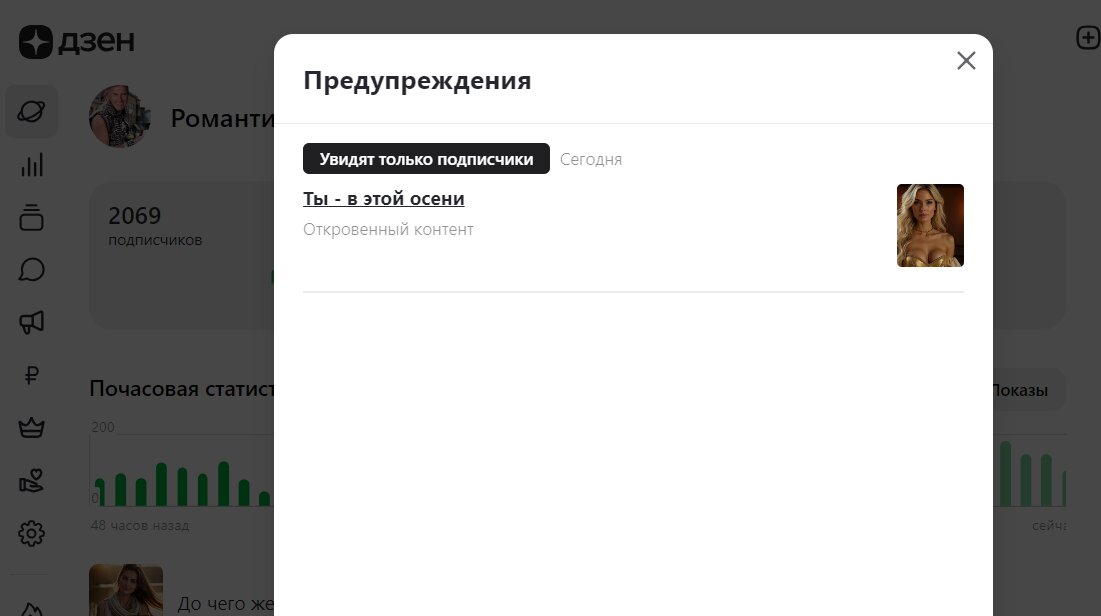Click the Дзен logo

pyautogui.click(x=77, y=41)
